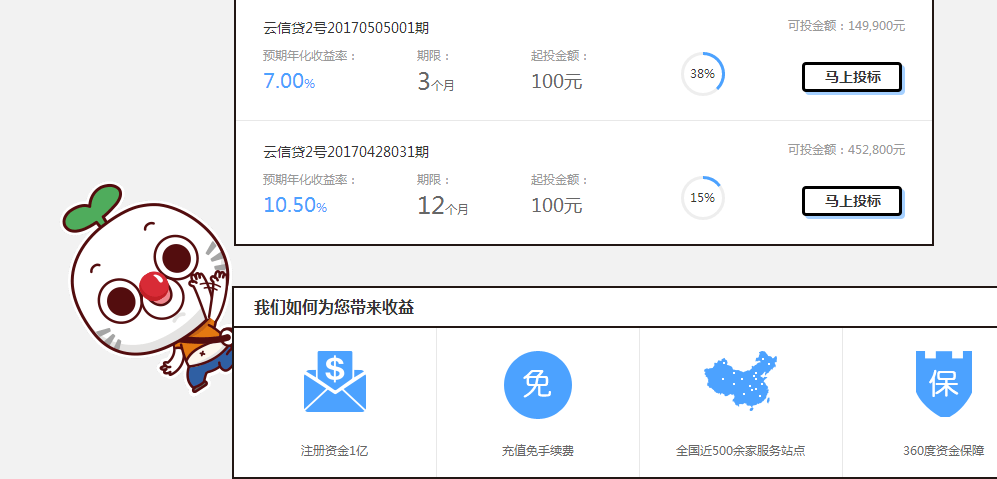Click the 充值免手续费 label
Image resolution: width=997 pixels, height=479 pixels.
click(538, 451)
